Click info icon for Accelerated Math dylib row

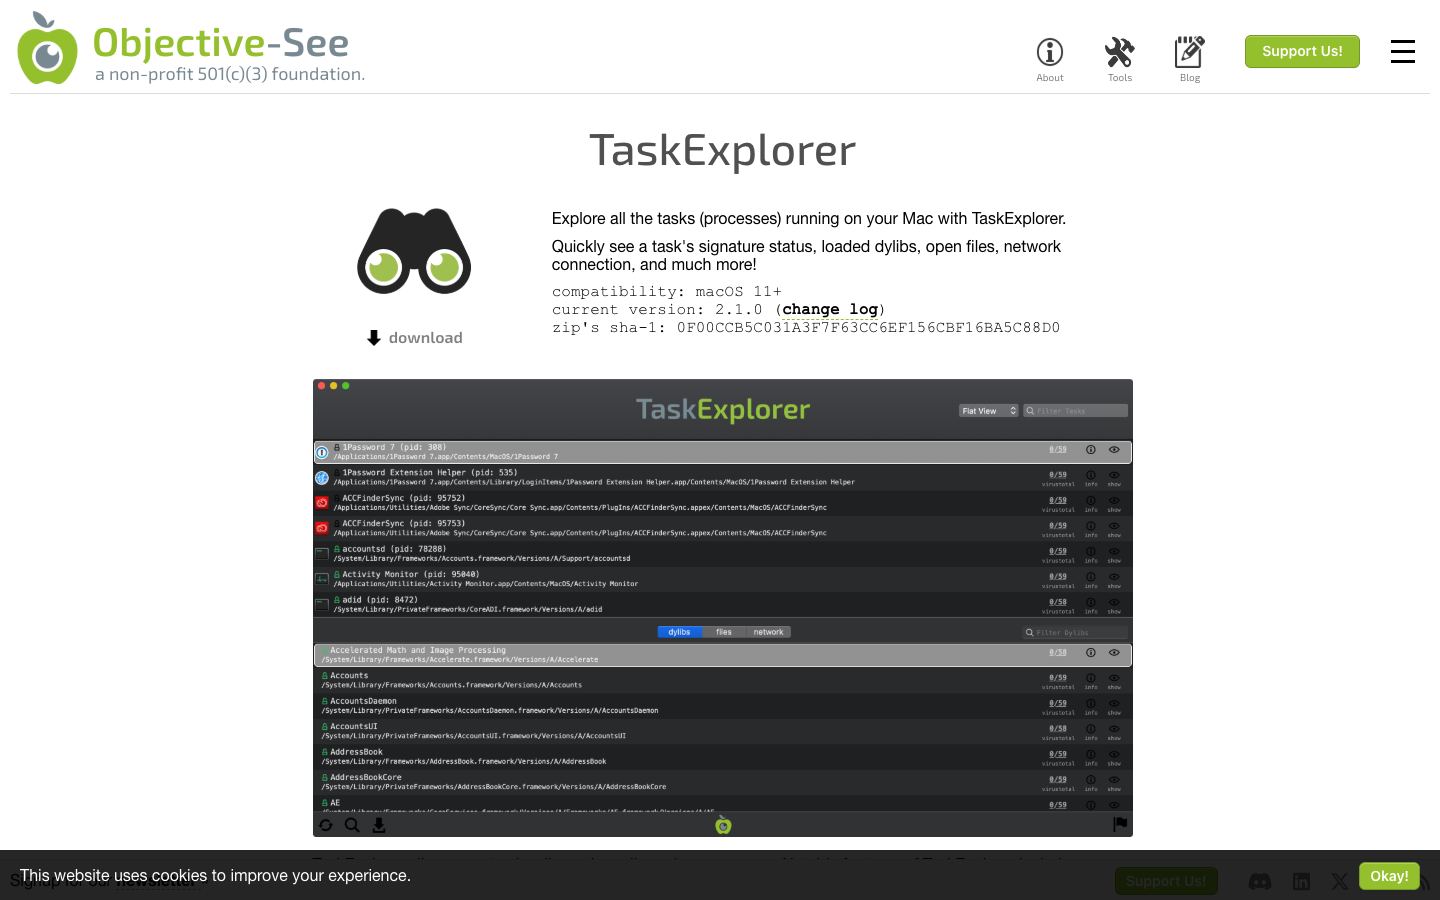coord(1091,653)
